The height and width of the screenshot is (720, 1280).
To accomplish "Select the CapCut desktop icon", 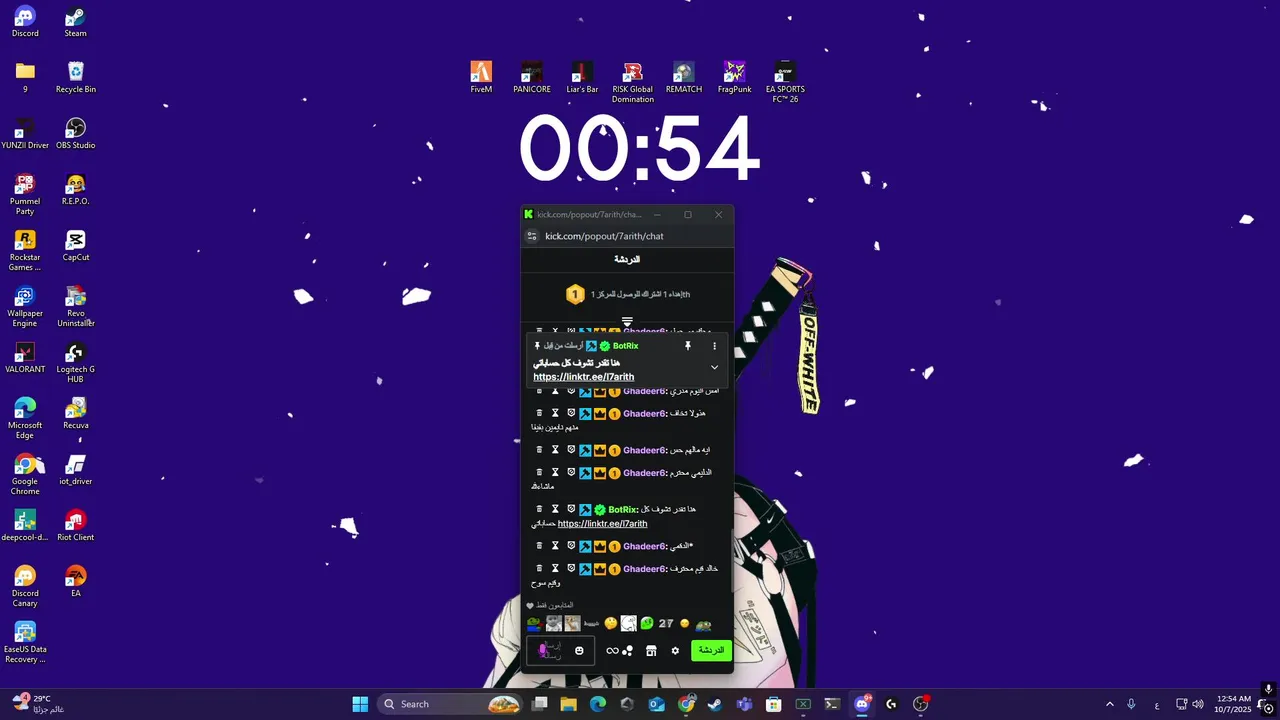I will pyautogui.click(x=75, y=246).
